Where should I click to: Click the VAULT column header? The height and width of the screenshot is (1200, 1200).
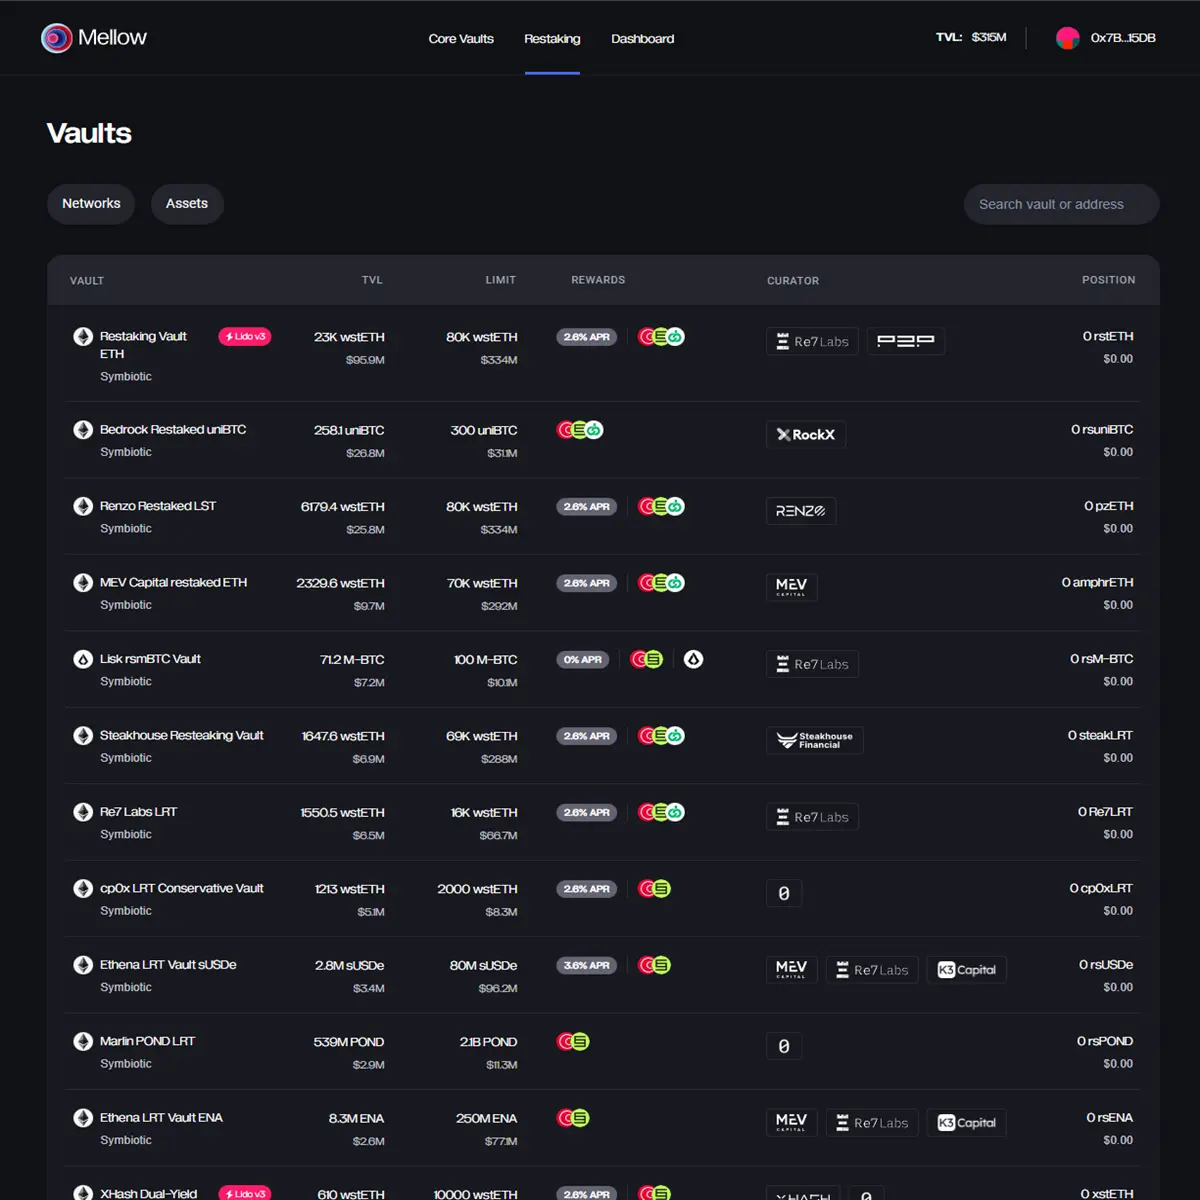click(x=87, y=281)
